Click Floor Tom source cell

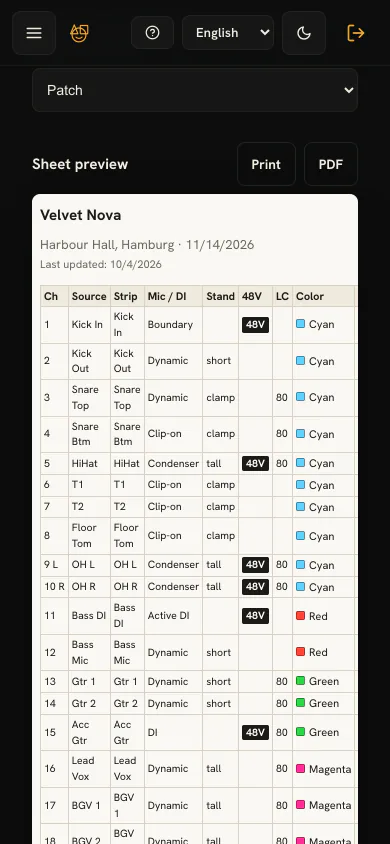click(89, 536)
